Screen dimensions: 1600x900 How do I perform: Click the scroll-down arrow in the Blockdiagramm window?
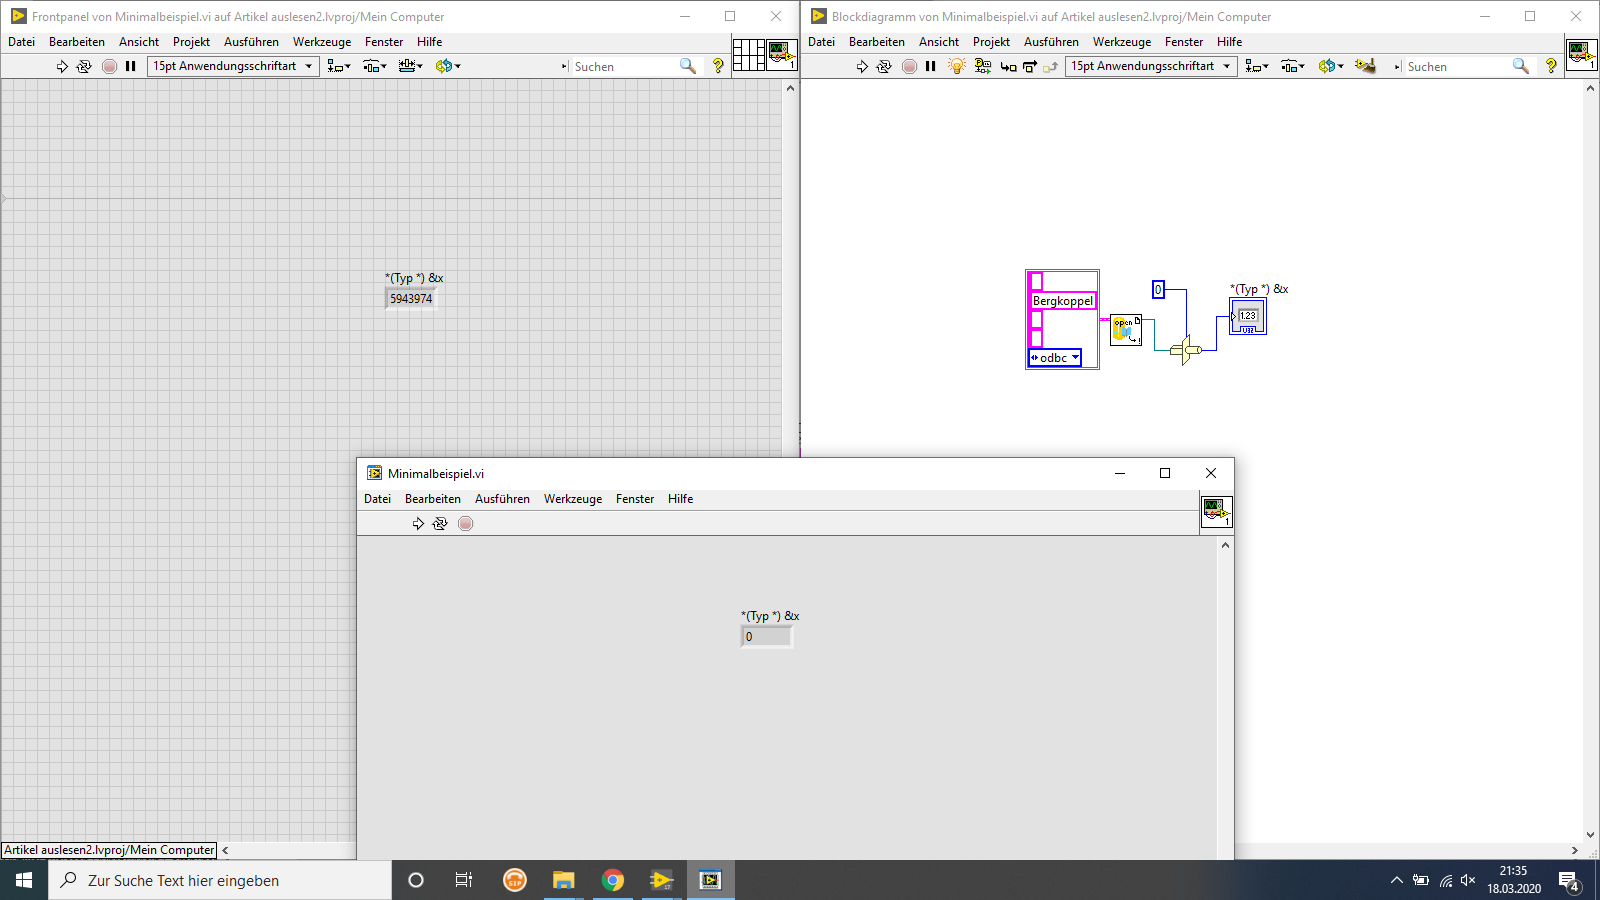(1590, 835)
